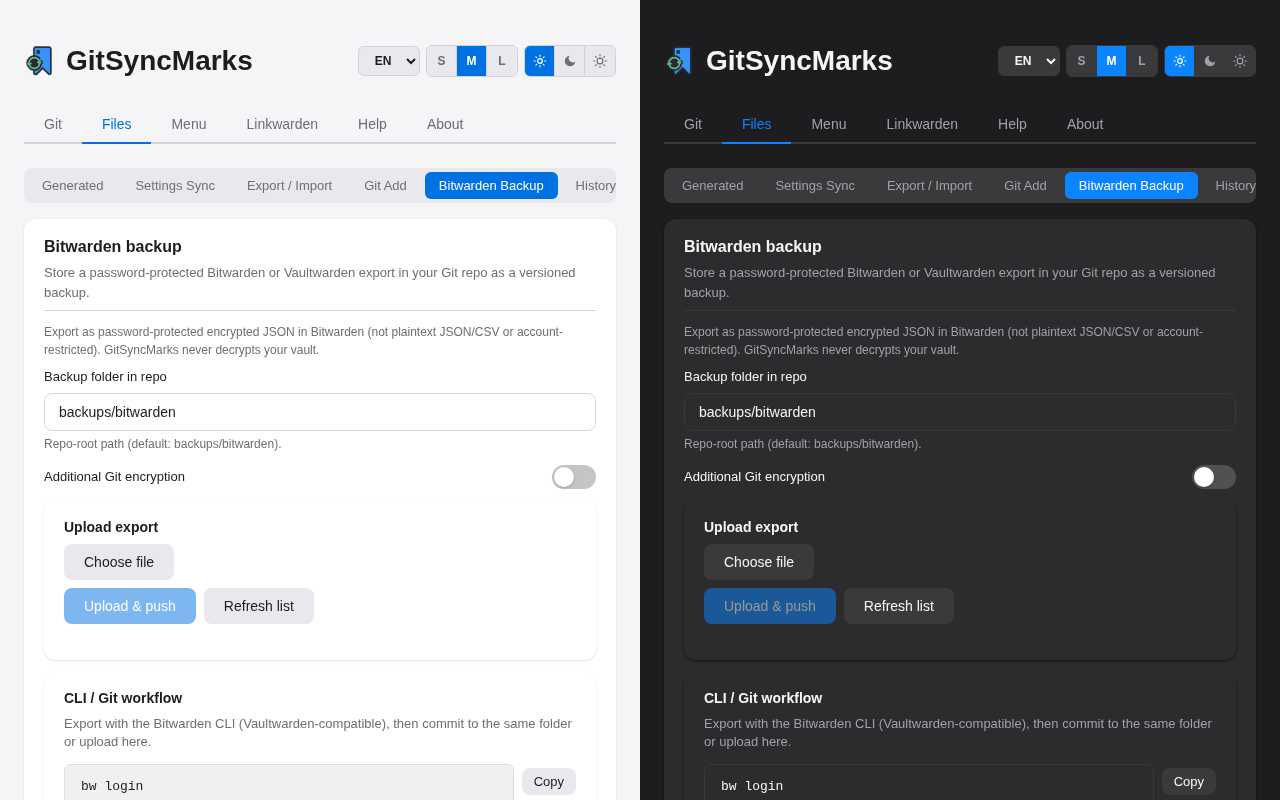
Task: Set size to L in light panel
Action: [x=502, y=61]
